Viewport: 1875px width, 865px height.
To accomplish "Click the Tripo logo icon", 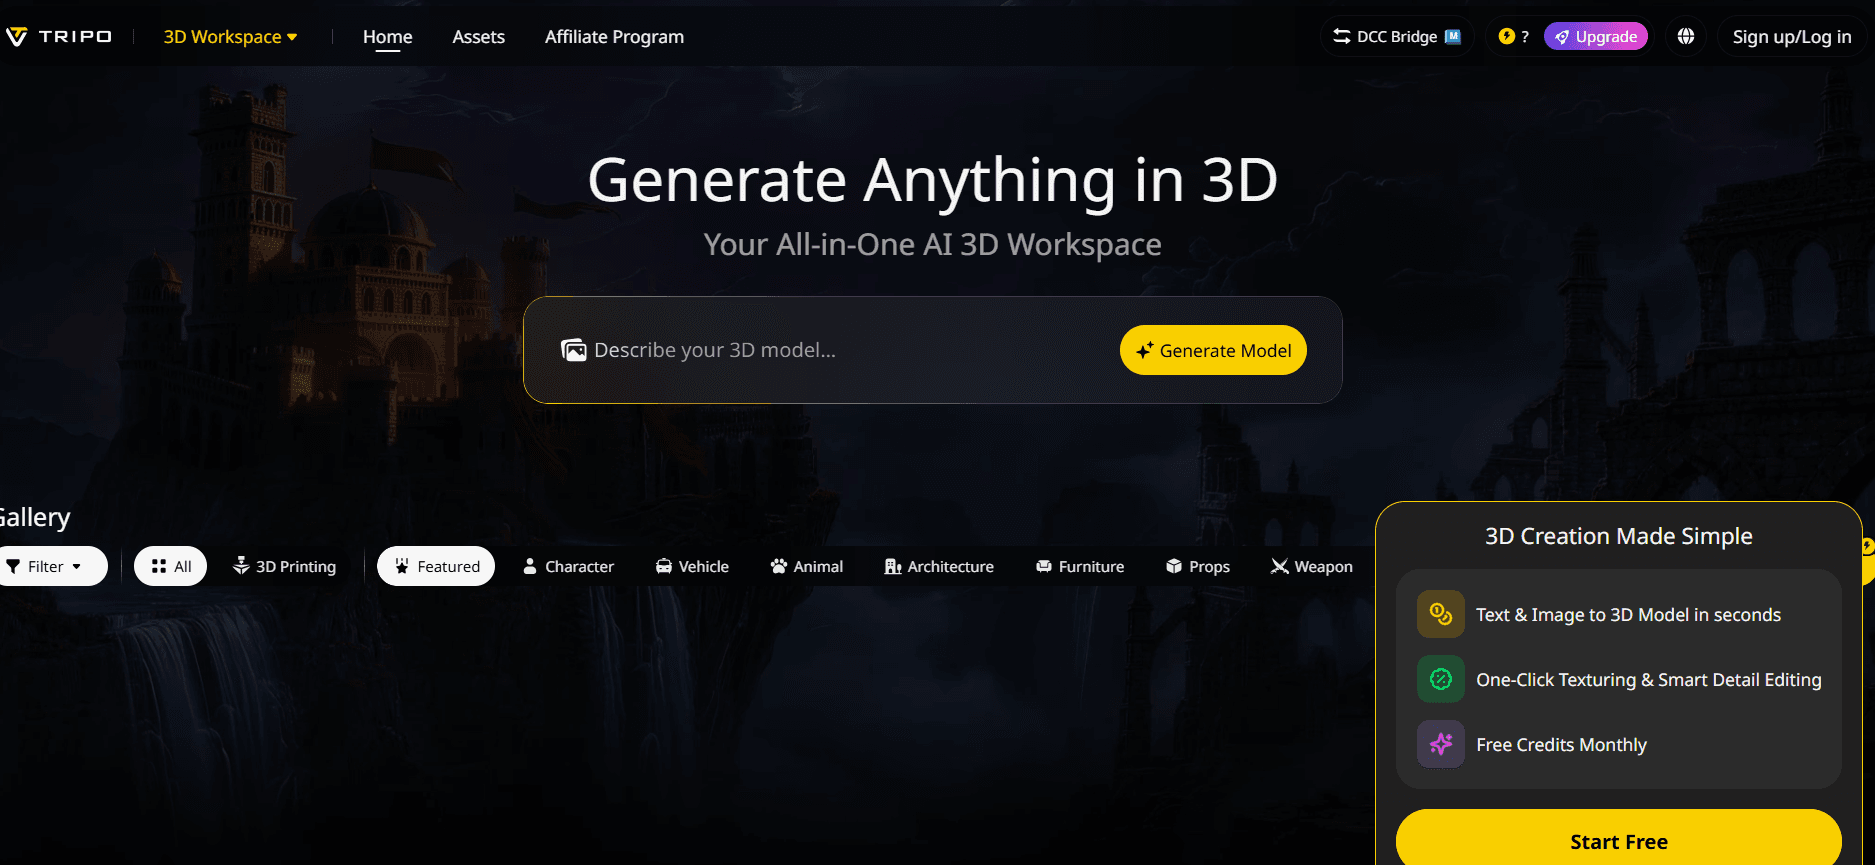I will pos(17,37).
